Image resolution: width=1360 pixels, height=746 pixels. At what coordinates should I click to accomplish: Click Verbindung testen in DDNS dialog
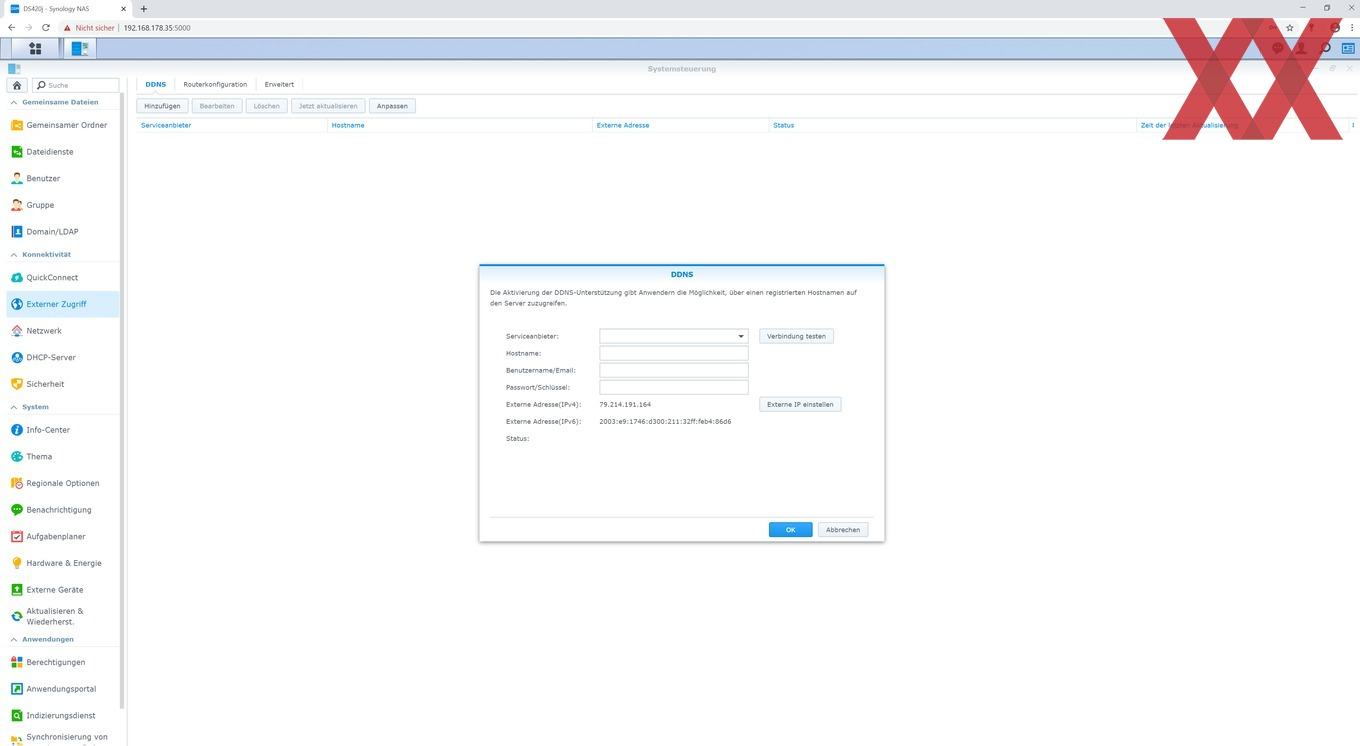pos(796,336)
